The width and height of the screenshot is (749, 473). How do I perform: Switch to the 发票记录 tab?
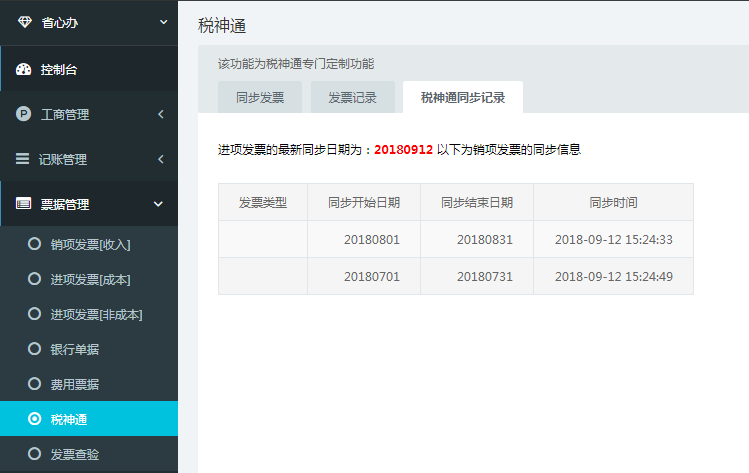point(353,97)
